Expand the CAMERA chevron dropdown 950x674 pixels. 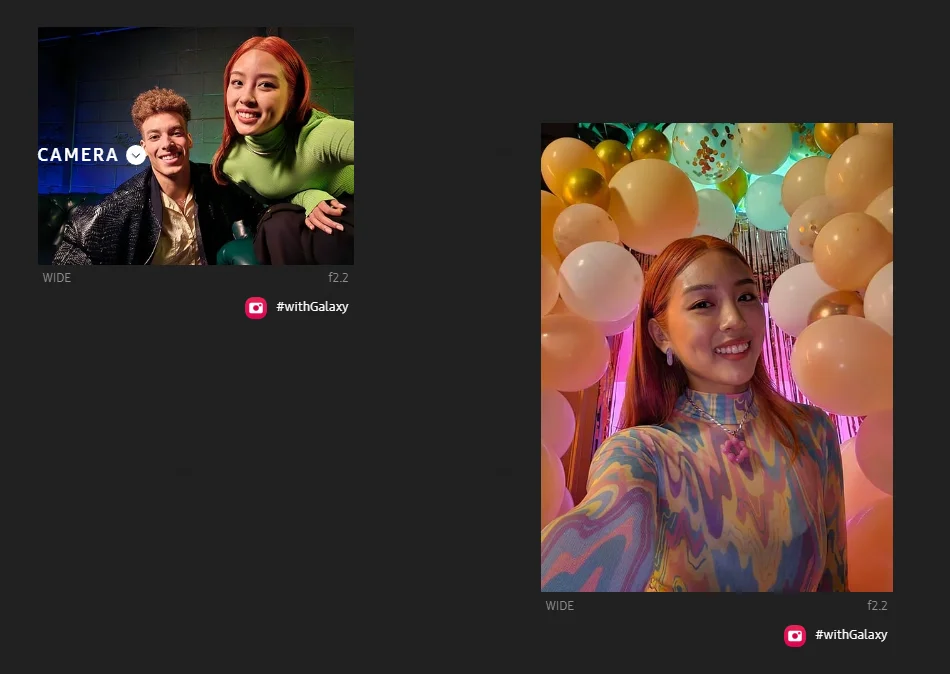(x=136, y=155)
